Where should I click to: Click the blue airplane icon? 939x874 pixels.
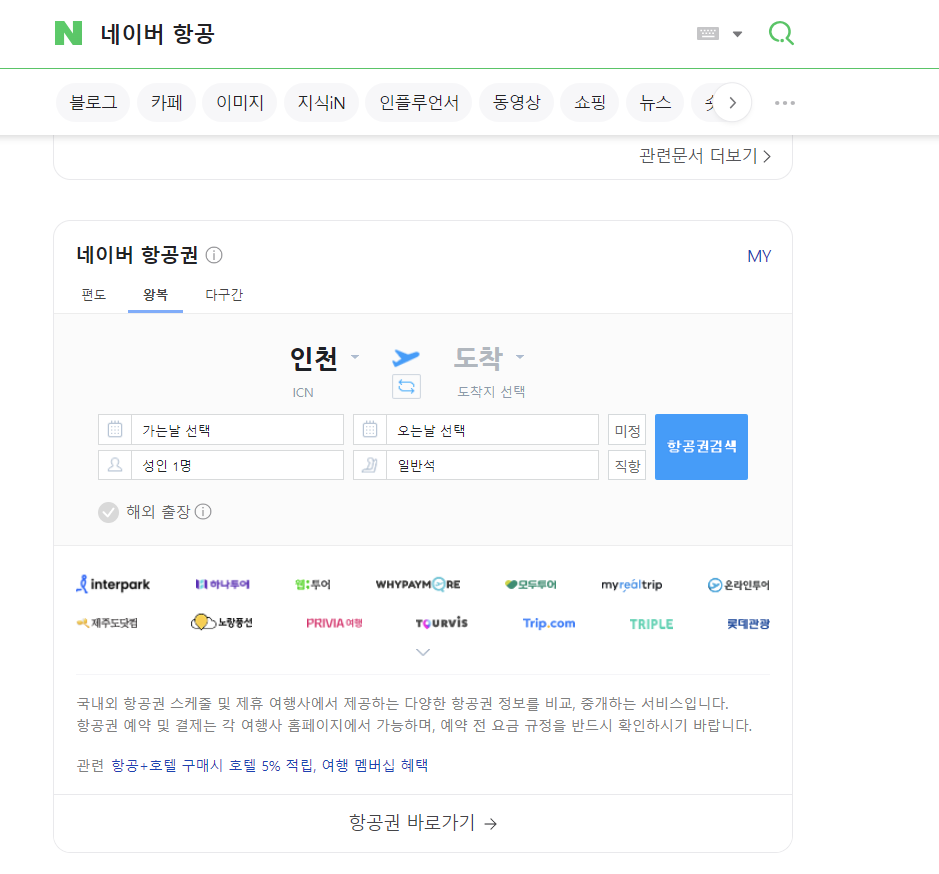[x=406, y=358]
